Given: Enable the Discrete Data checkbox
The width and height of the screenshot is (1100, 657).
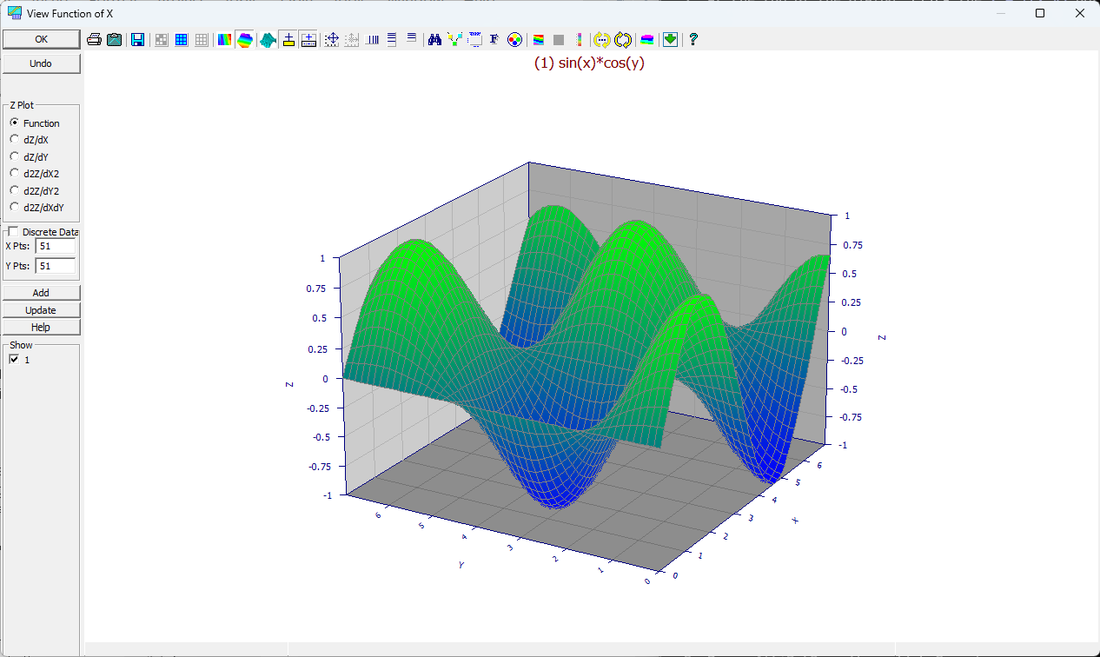Looking at the screenshot, I should [x=13, y=231].
